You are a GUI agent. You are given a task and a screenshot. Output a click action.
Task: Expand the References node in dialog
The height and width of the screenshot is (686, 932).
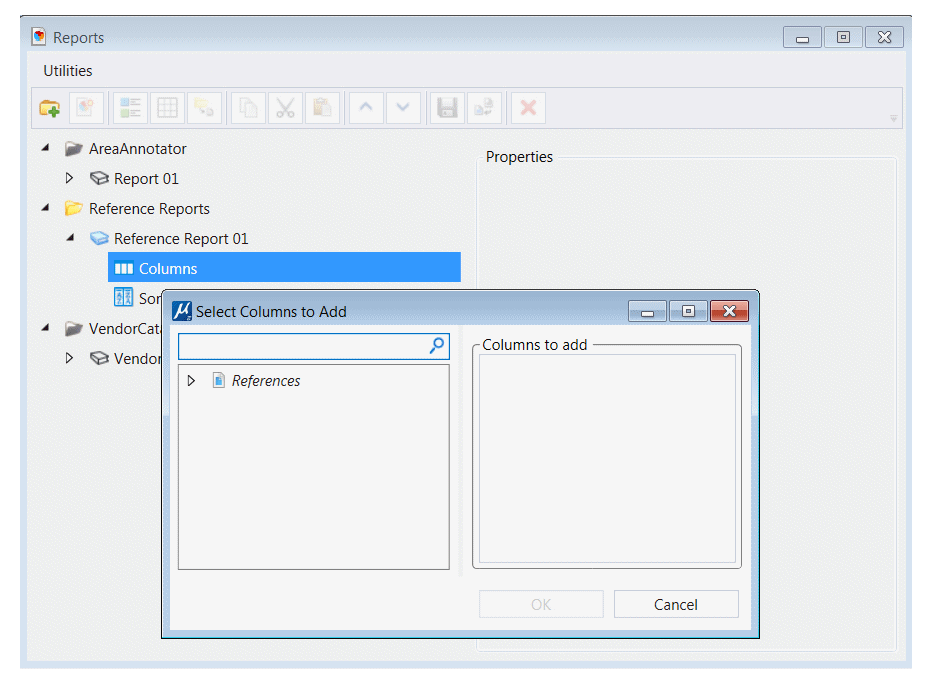click(x=191, y=380)
